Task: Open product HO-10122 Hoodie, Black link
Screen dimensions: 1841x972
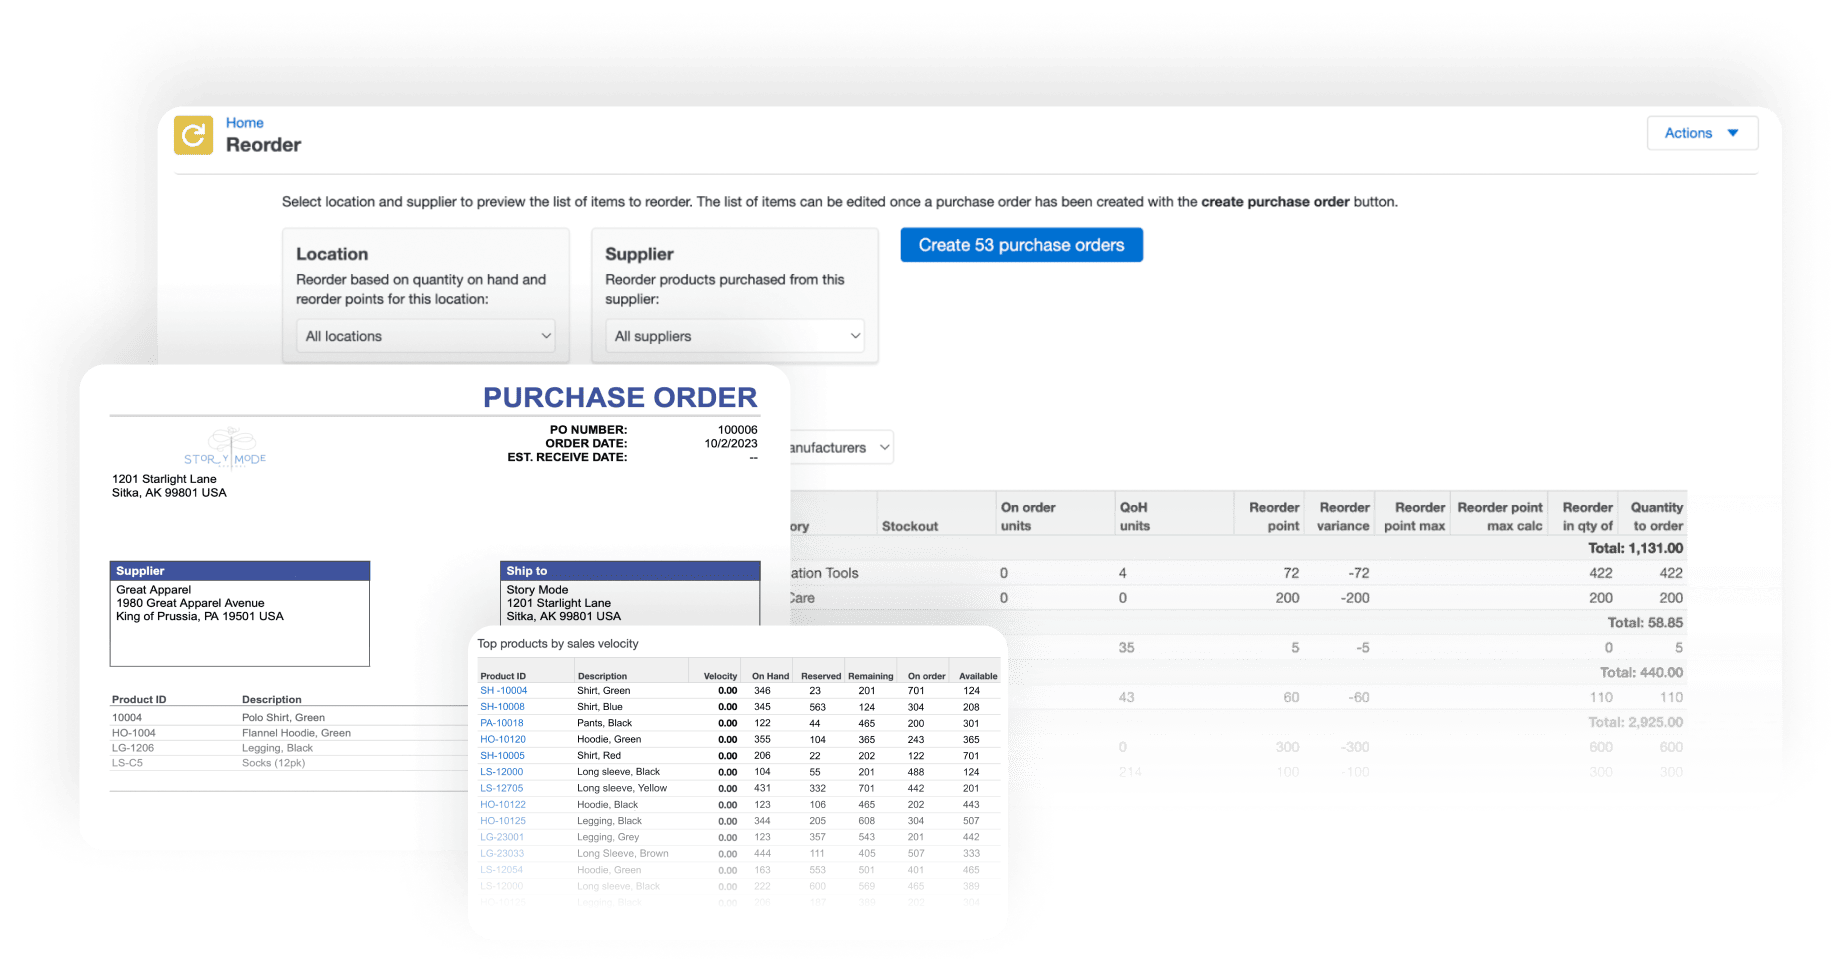Action: coord(503,804)
